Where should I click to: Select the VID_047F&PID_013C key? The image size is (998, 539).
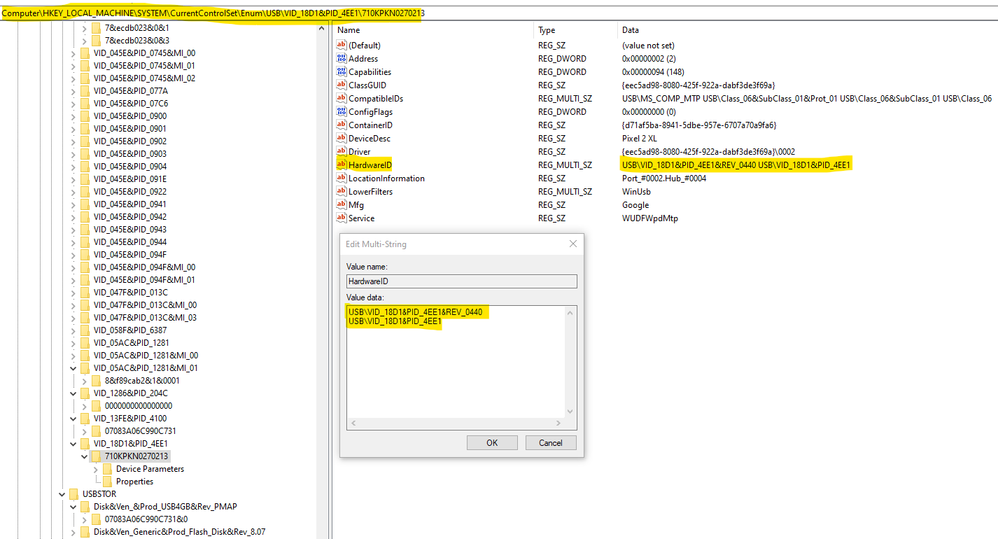click(130, 293)
